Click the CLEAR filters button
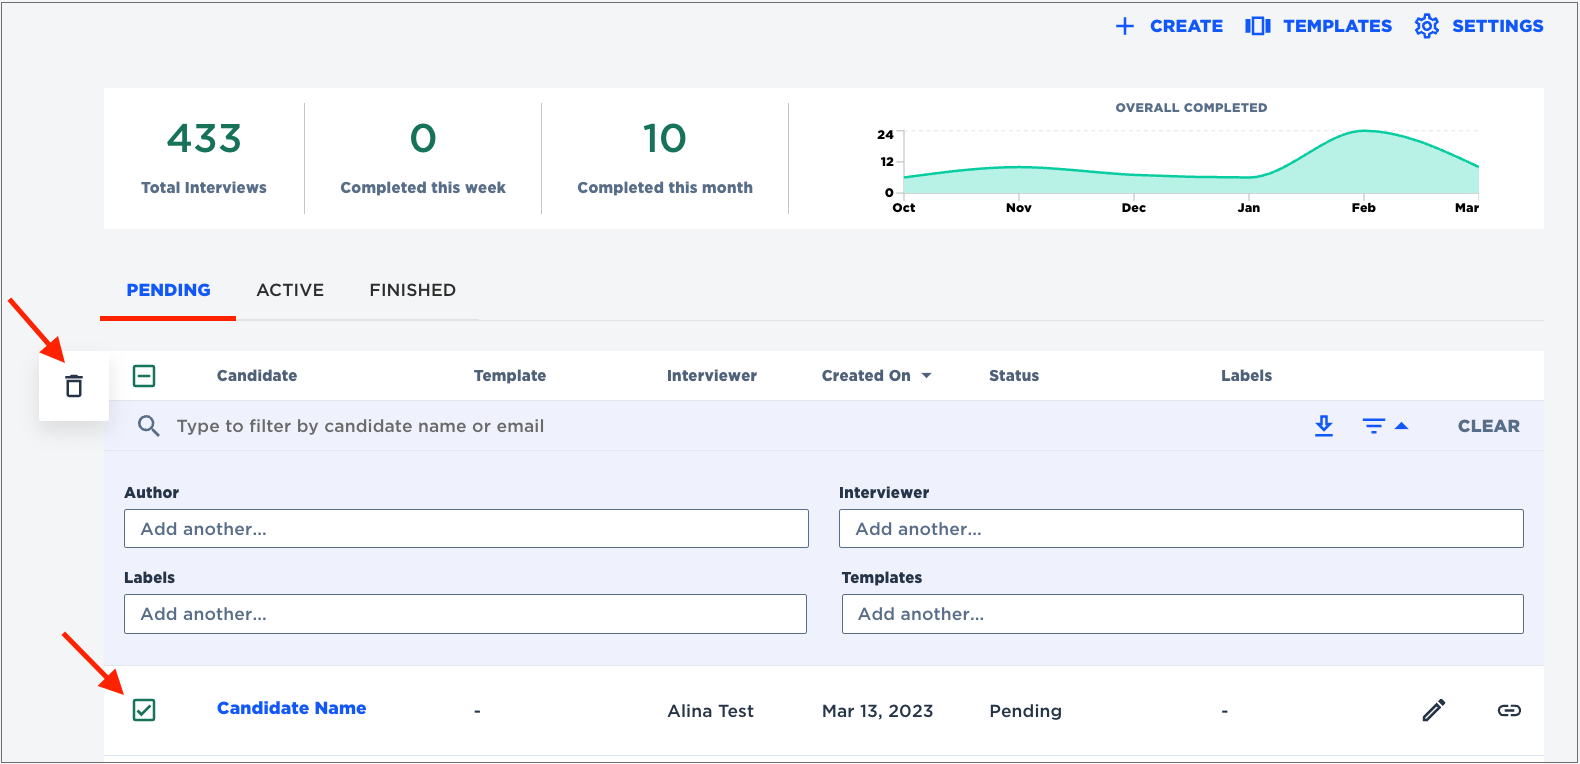This screenshot has height=764, width=1580. pos(1488,426)
